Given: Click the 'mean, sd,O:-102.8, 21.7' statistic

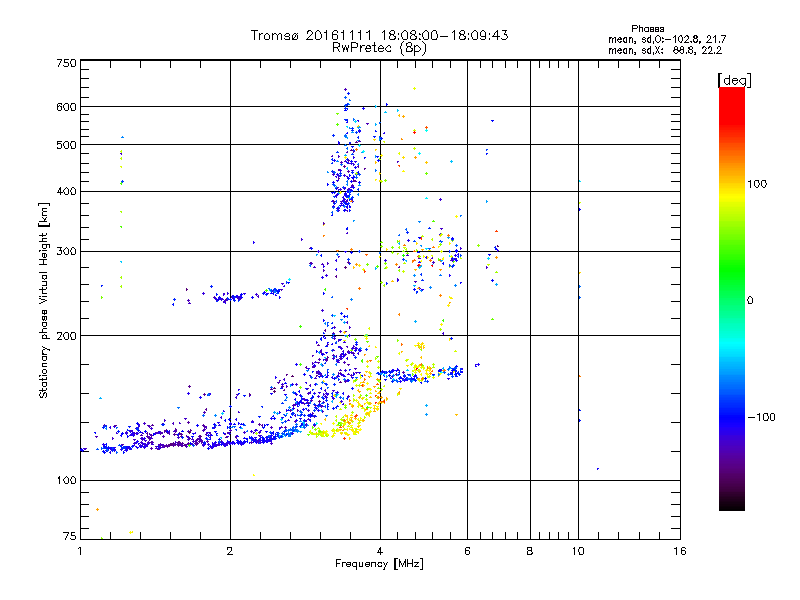Looking at the screenshot, I should tap(667, 39).
